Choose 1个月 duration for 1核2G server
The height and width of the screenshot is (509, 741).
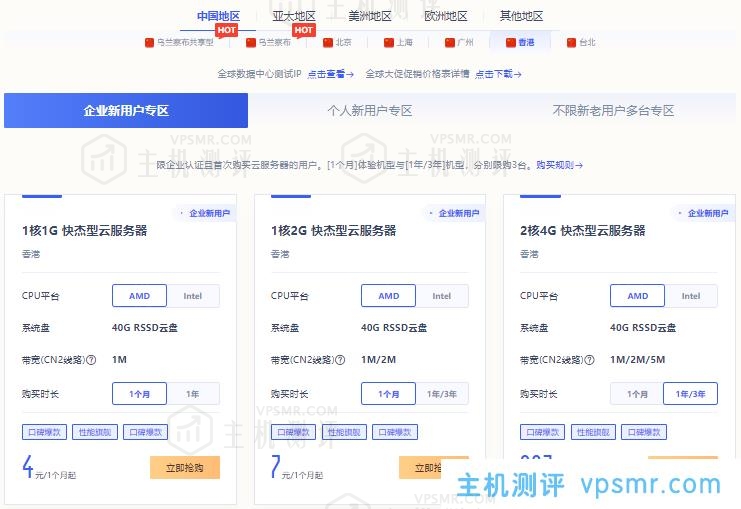(388, 394)
